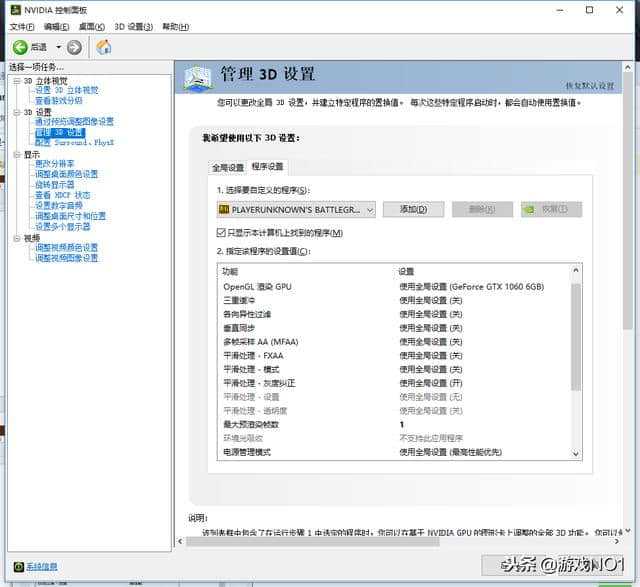640x587 pixels.
Task: Click settings list scroll-down arrow
Action: (x=576, y=454)
